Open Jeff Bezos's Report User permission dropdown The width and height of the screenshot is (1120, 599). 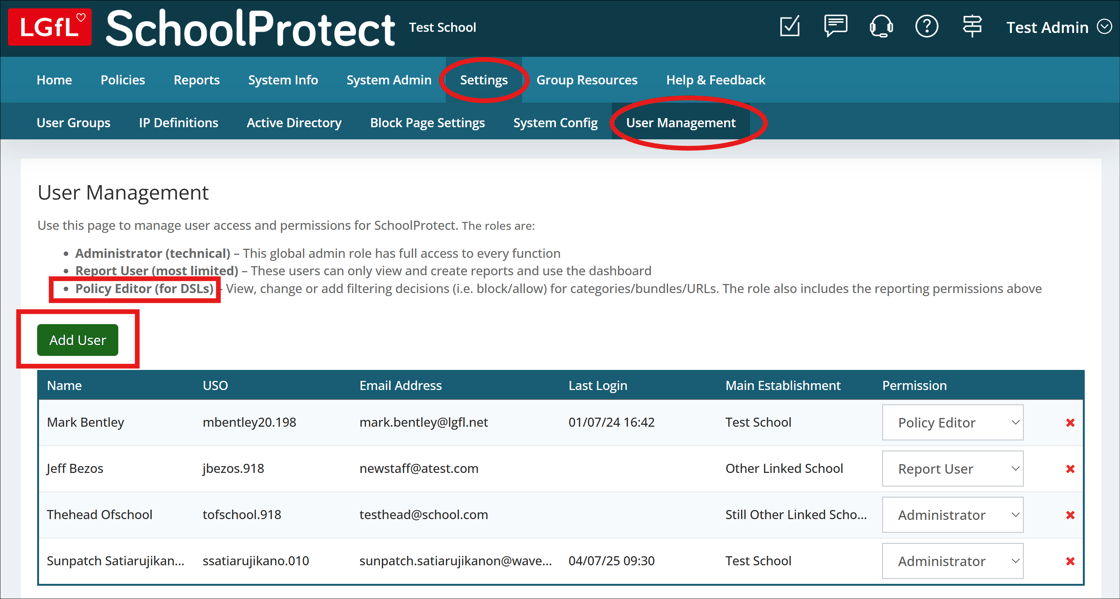click(952, 469)
